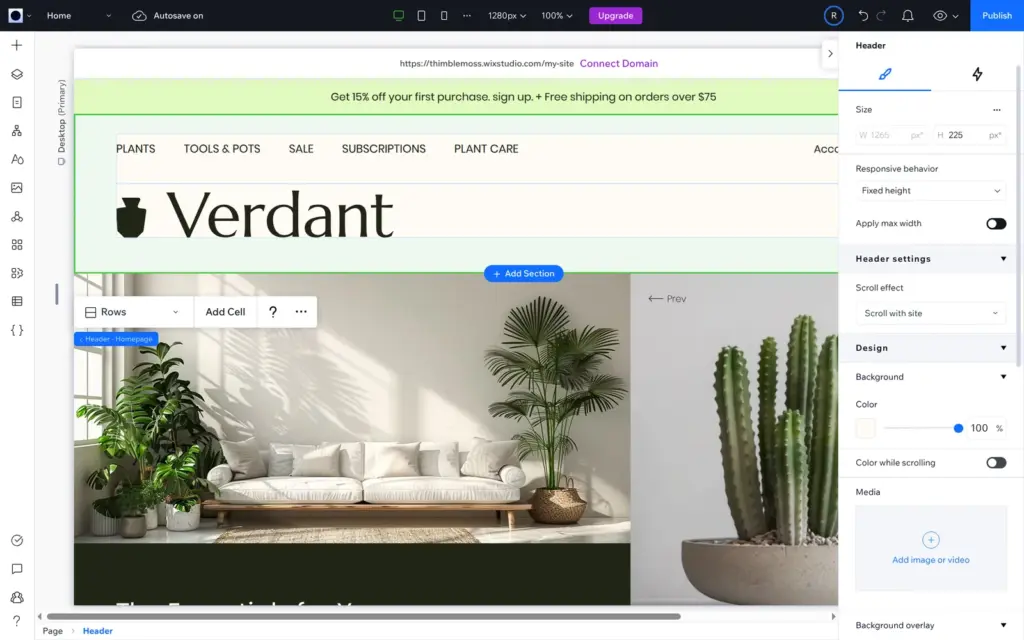Click the TOOLS & POTS menu item

pyautogui.click(x=222, y=149)
